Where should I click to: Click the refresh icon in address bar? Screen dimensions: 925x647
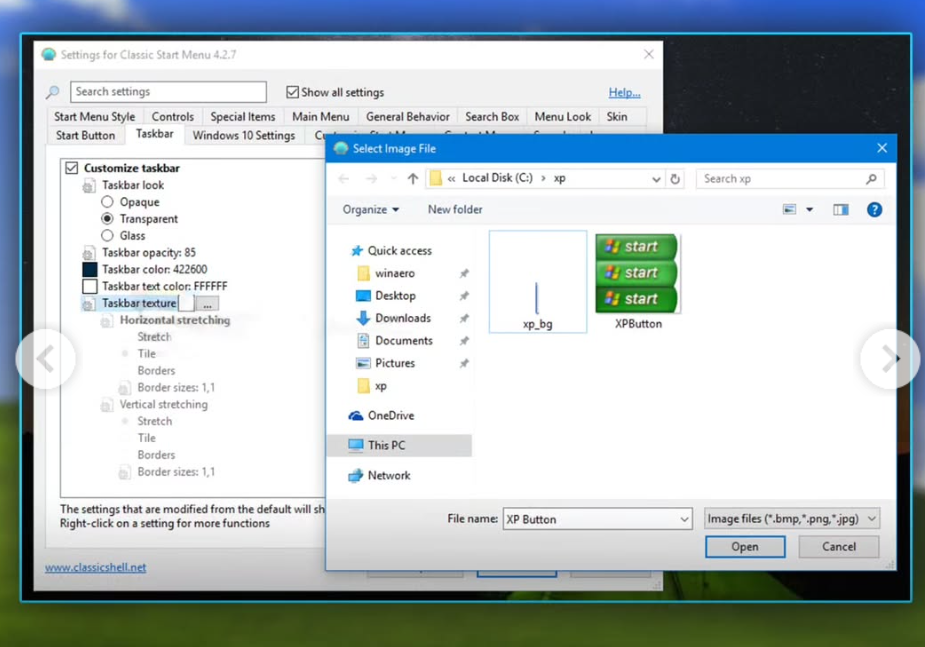(675, 179)
